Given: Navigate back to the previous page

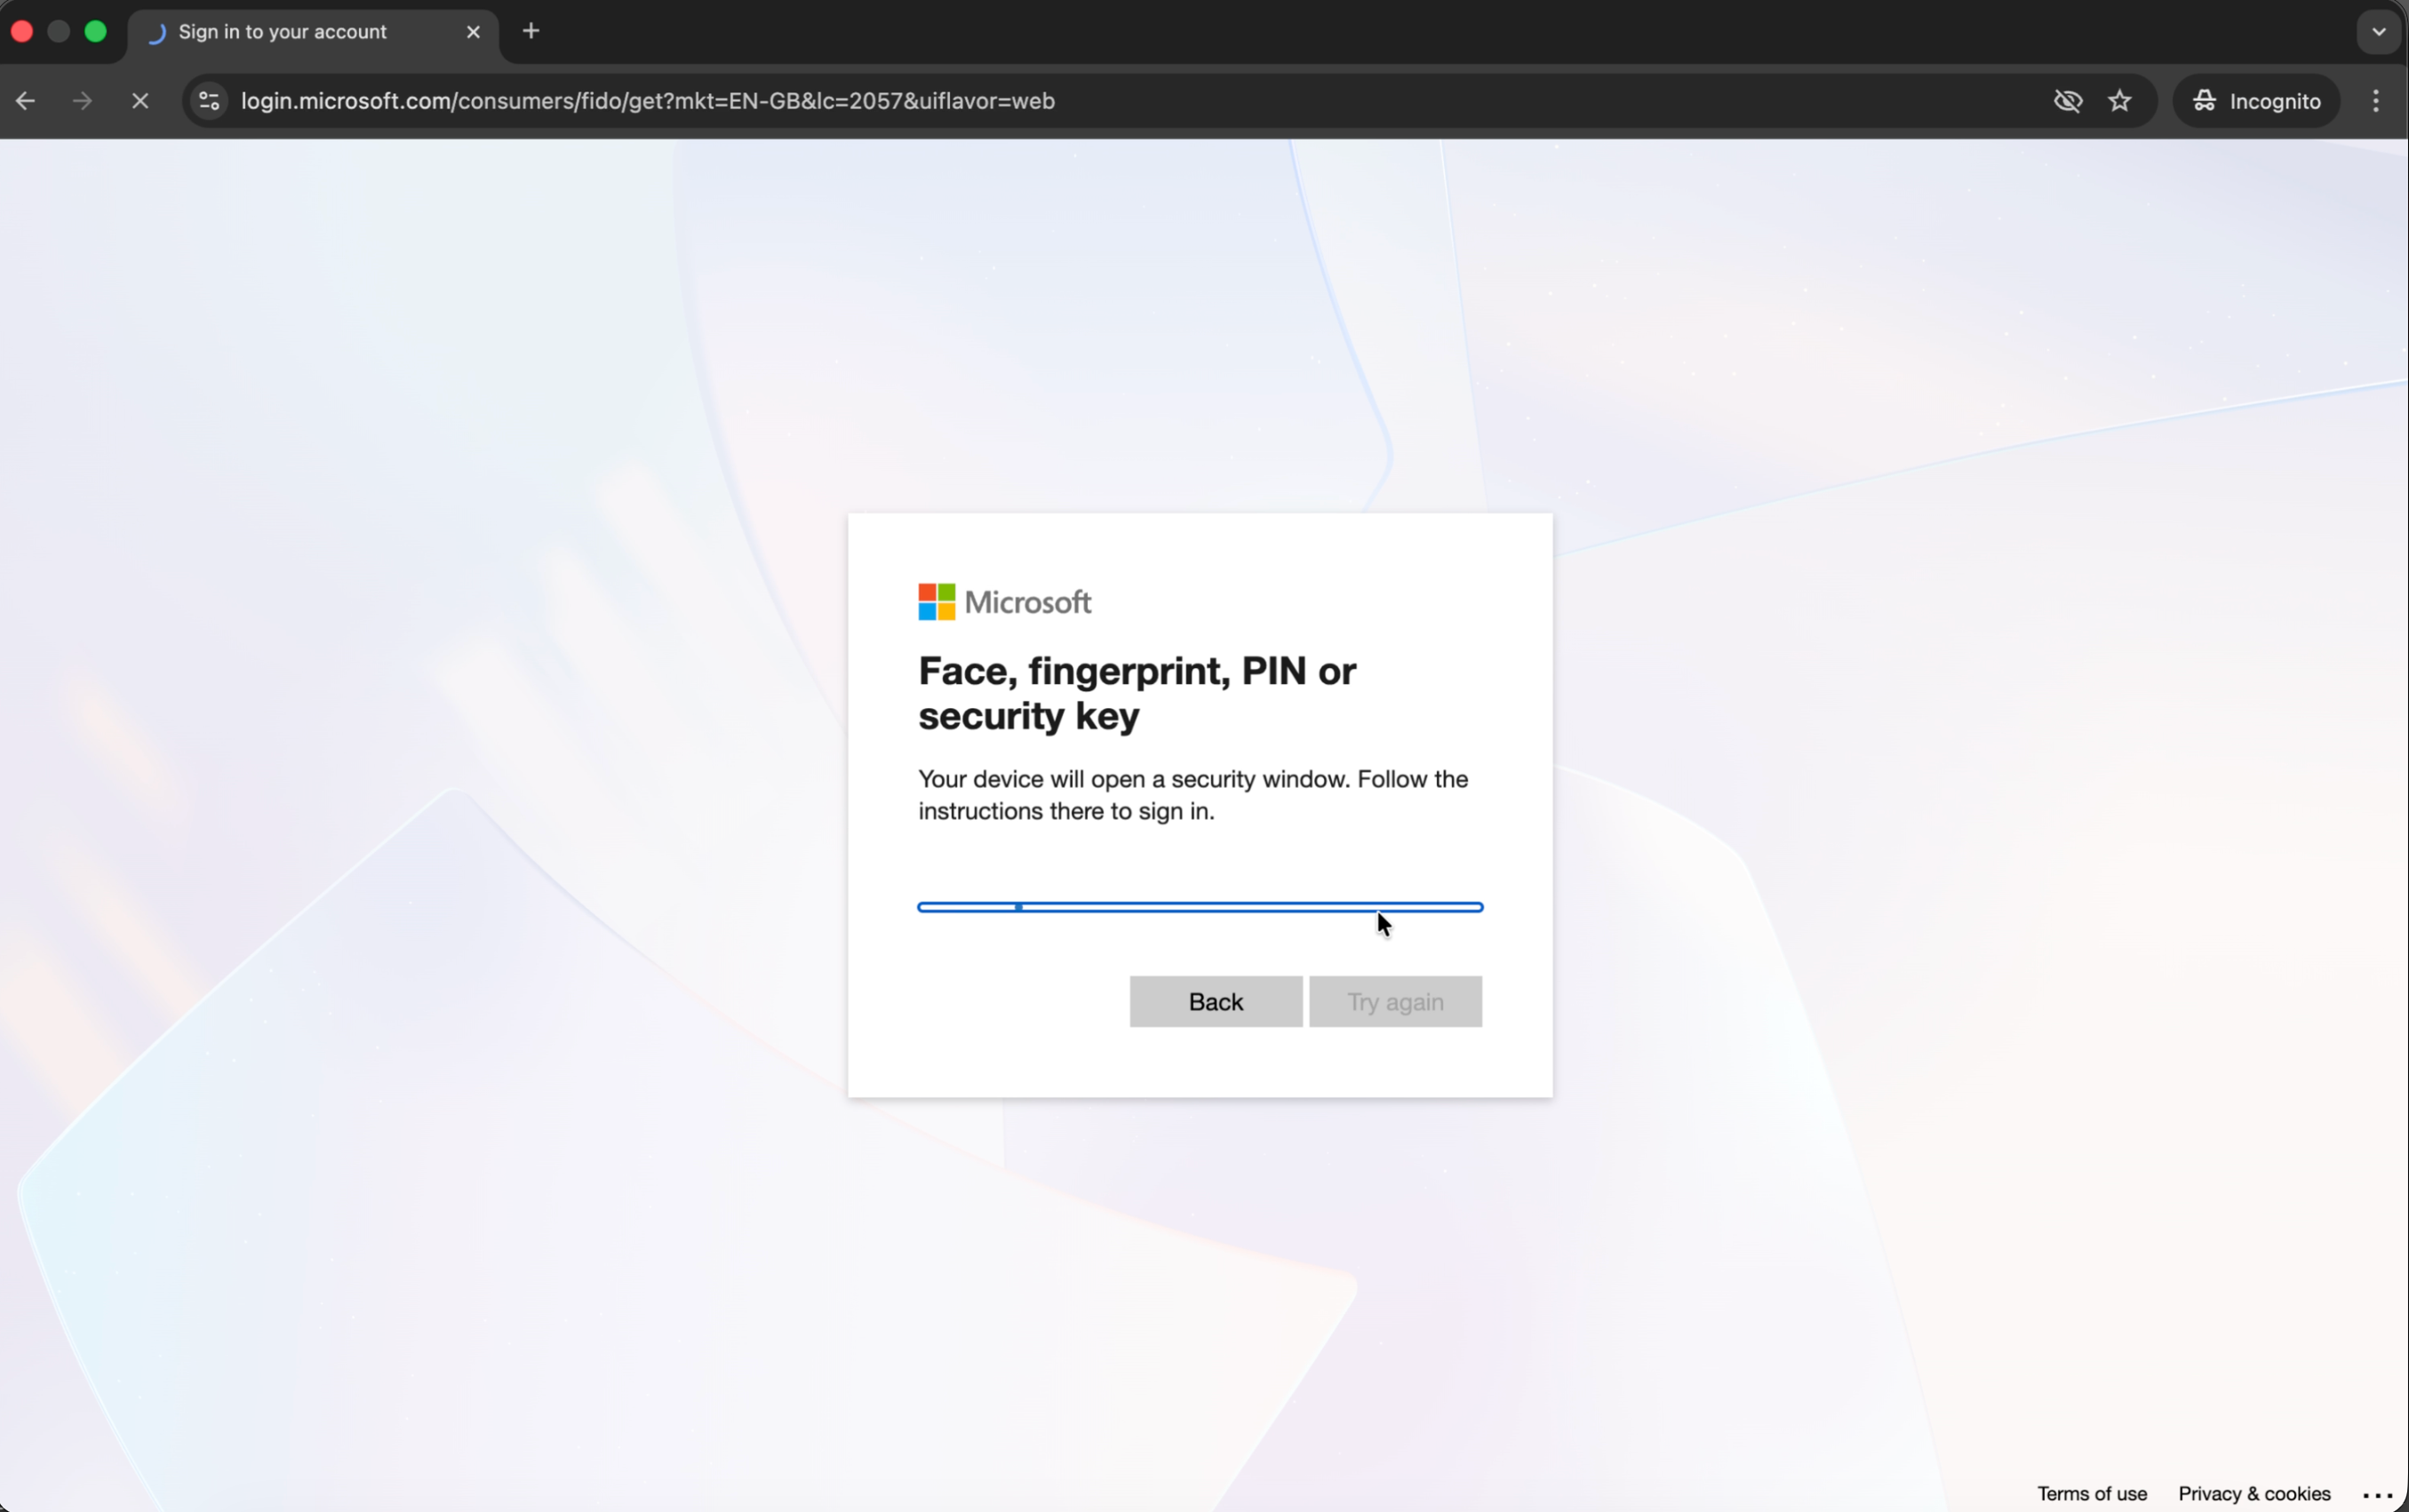Looking at the screenshot, I should tap(24, 100).
